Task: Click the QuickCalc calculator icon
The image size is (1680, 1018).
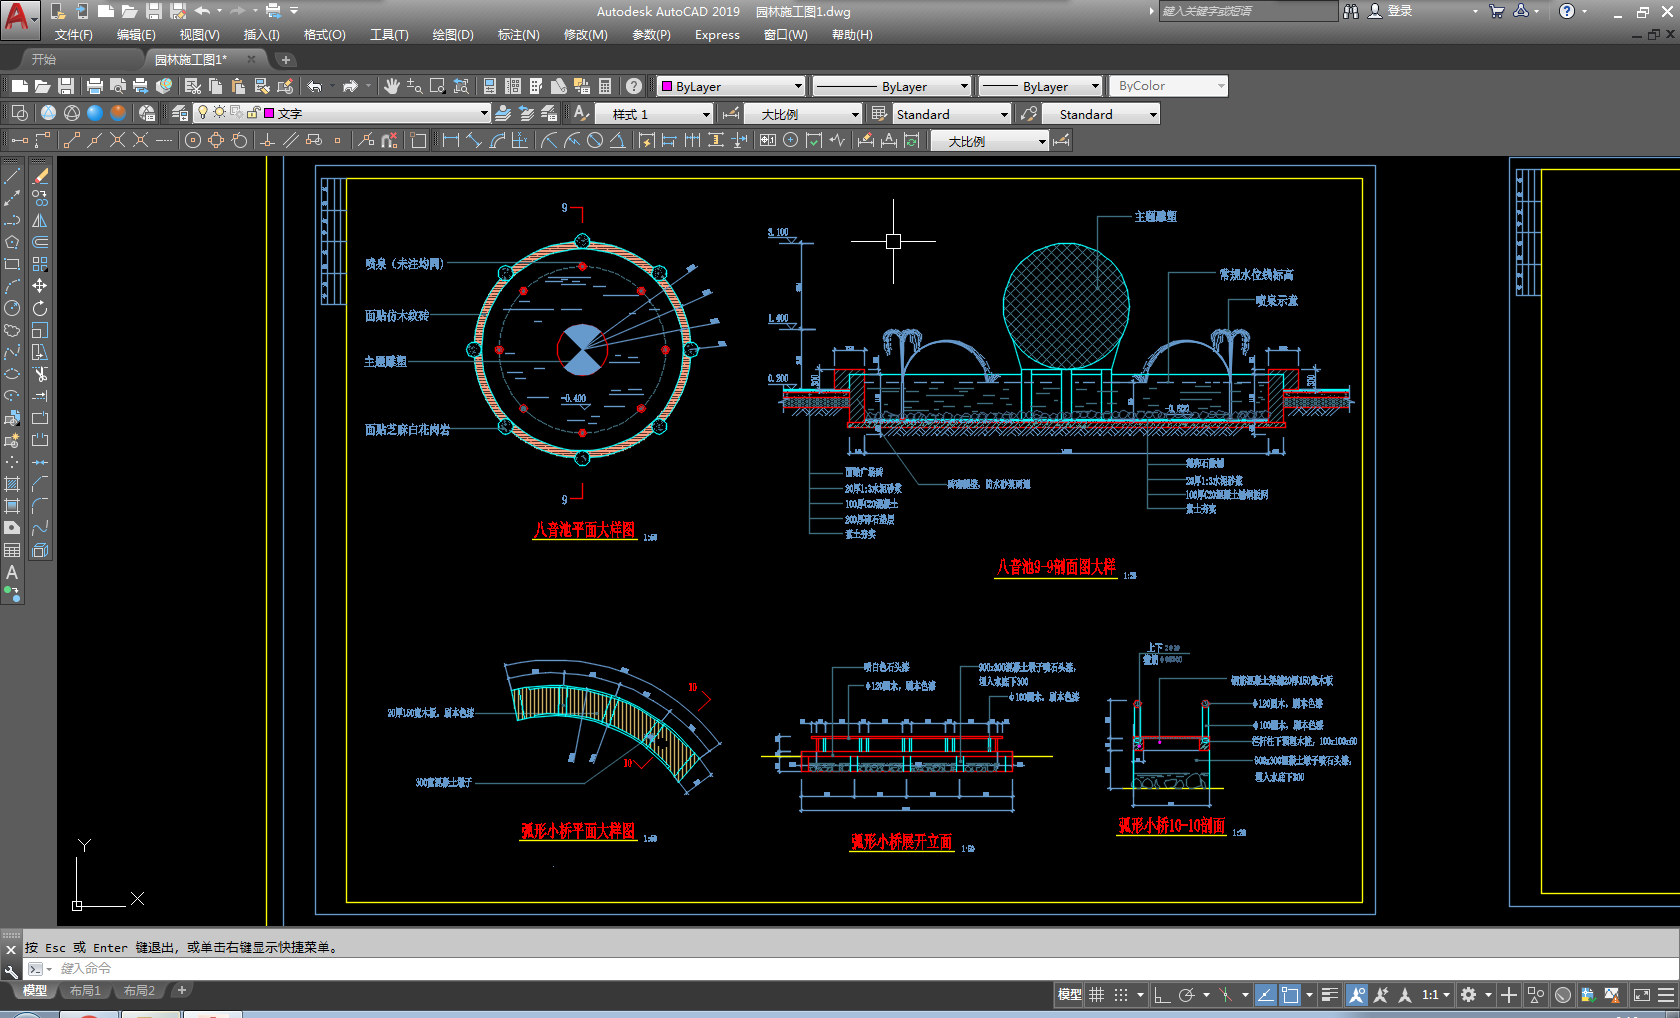Action: (605, 86)
